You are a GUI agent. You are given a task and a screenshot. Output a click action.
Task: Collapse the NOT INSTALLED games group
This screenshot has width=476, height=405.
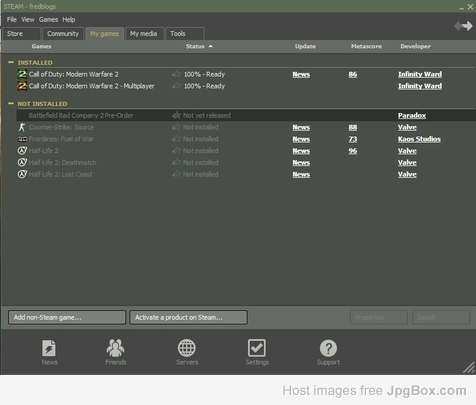tap(11, 104)
